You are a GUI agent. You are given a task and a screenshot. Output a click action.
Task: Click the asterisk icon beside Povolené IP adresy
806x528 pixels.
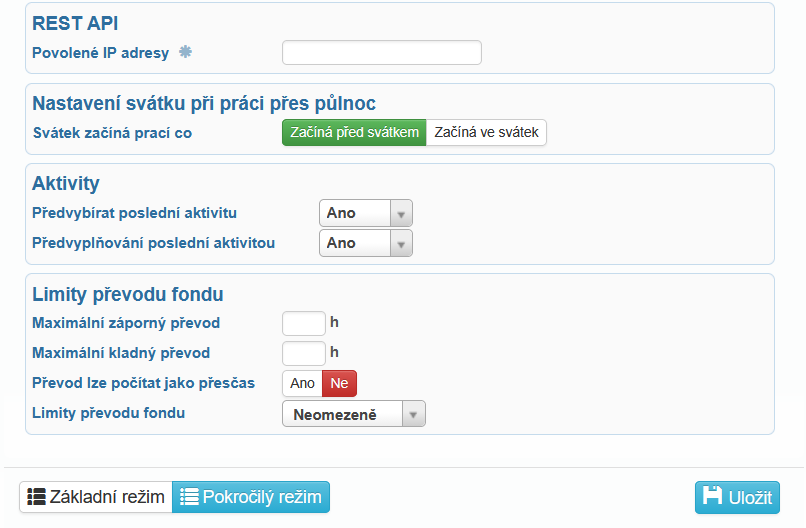(185, 52)
